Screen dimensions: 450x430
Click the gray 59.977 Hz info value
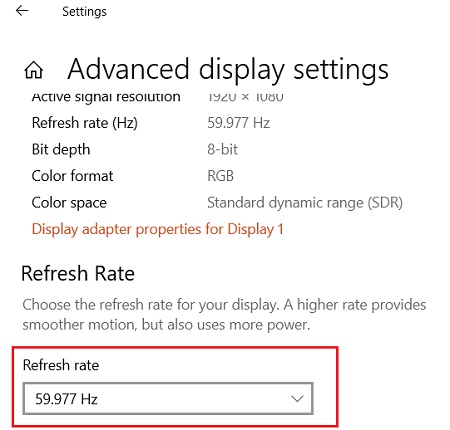pos(238,123)
